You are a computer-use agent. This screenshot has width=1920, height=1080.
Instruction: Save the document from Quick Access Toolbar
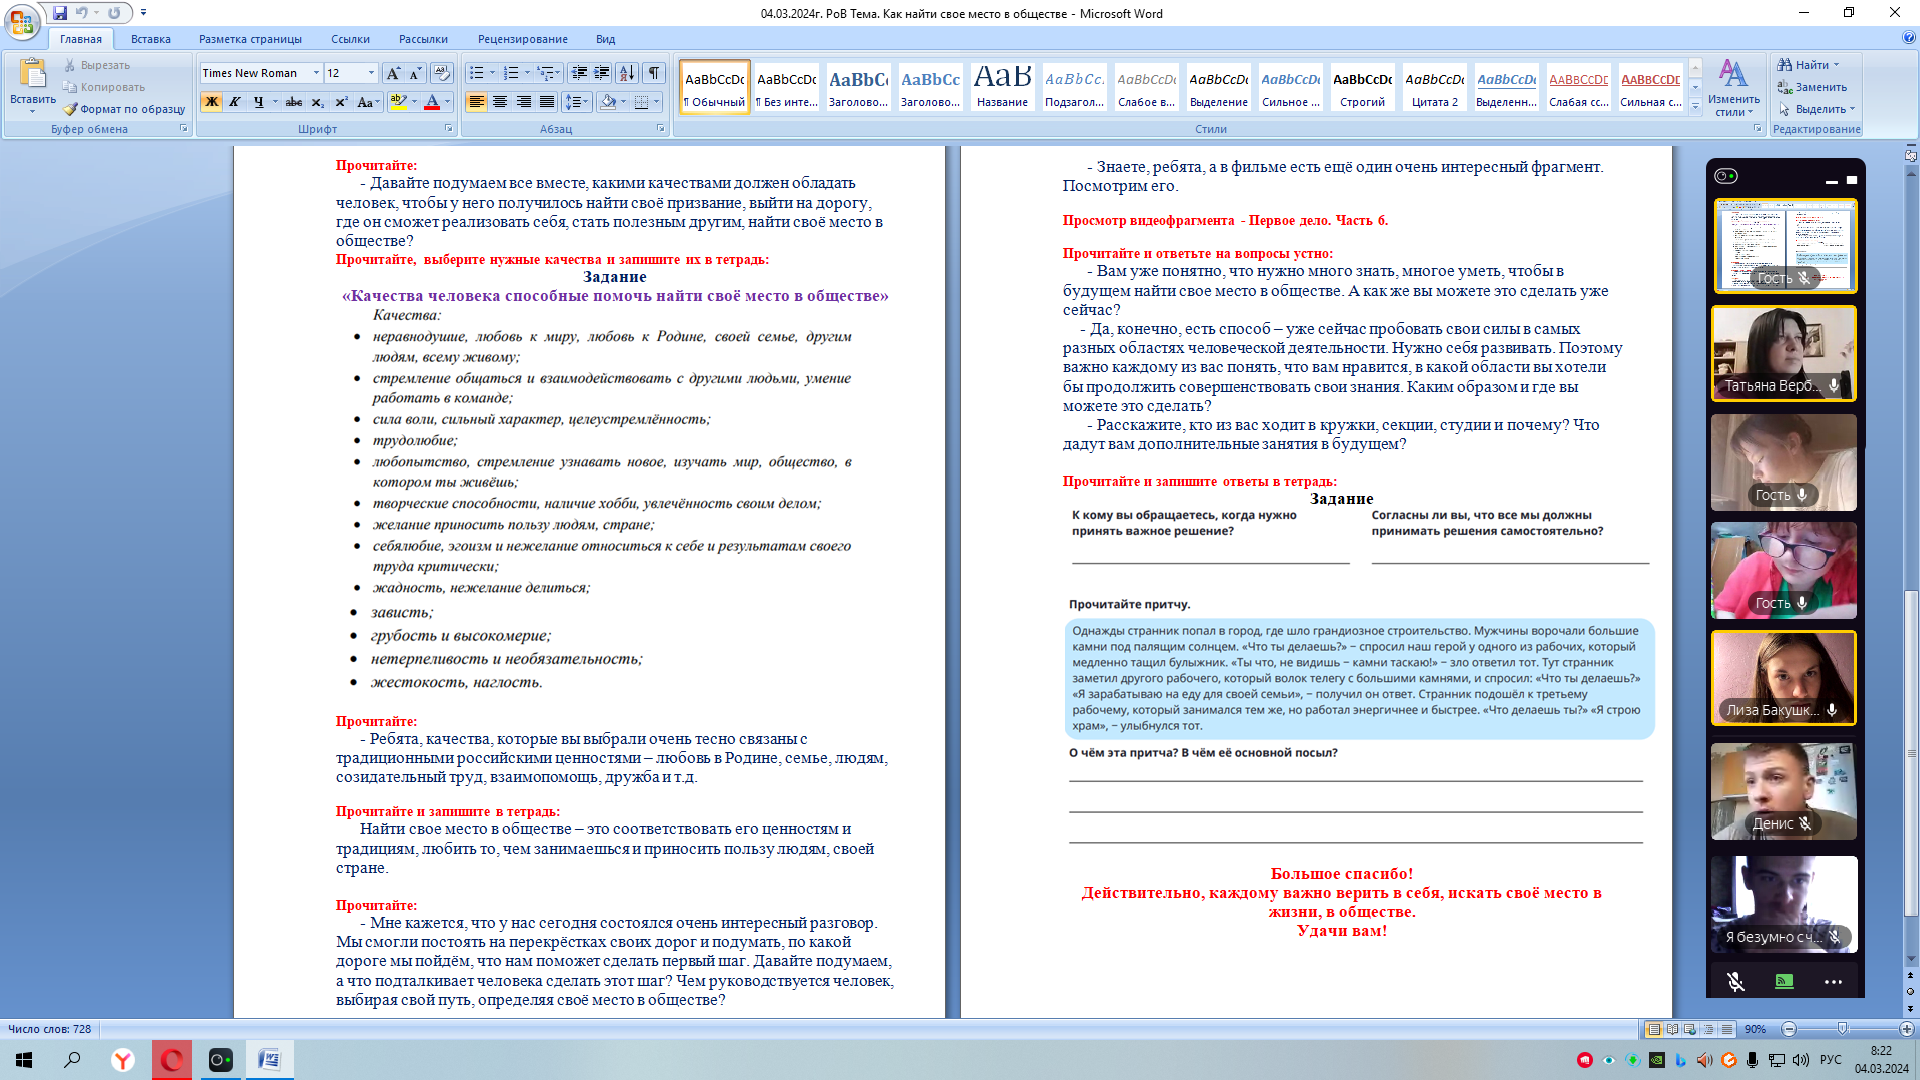(60, 13)
